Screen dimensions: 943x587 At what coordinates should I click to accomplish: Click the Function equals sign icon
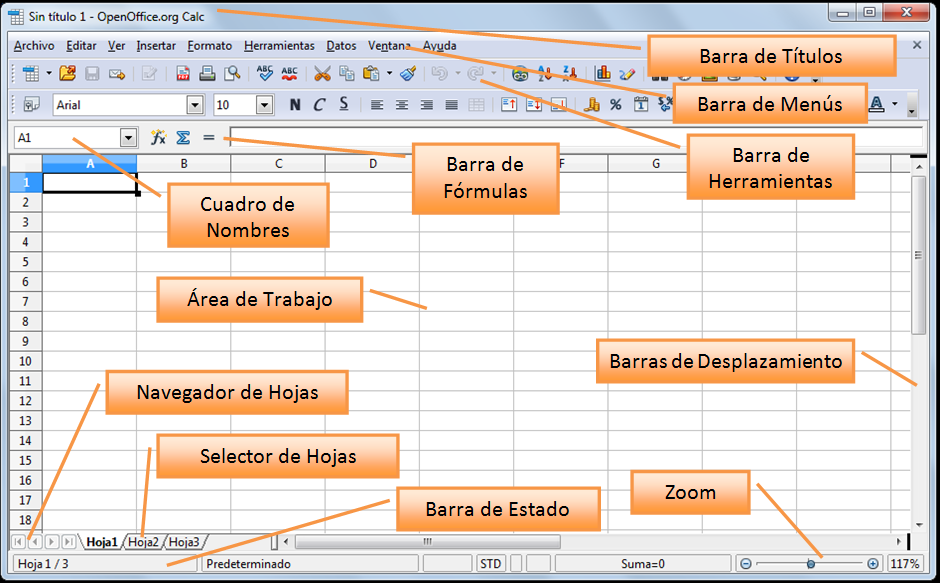point(209,138)
